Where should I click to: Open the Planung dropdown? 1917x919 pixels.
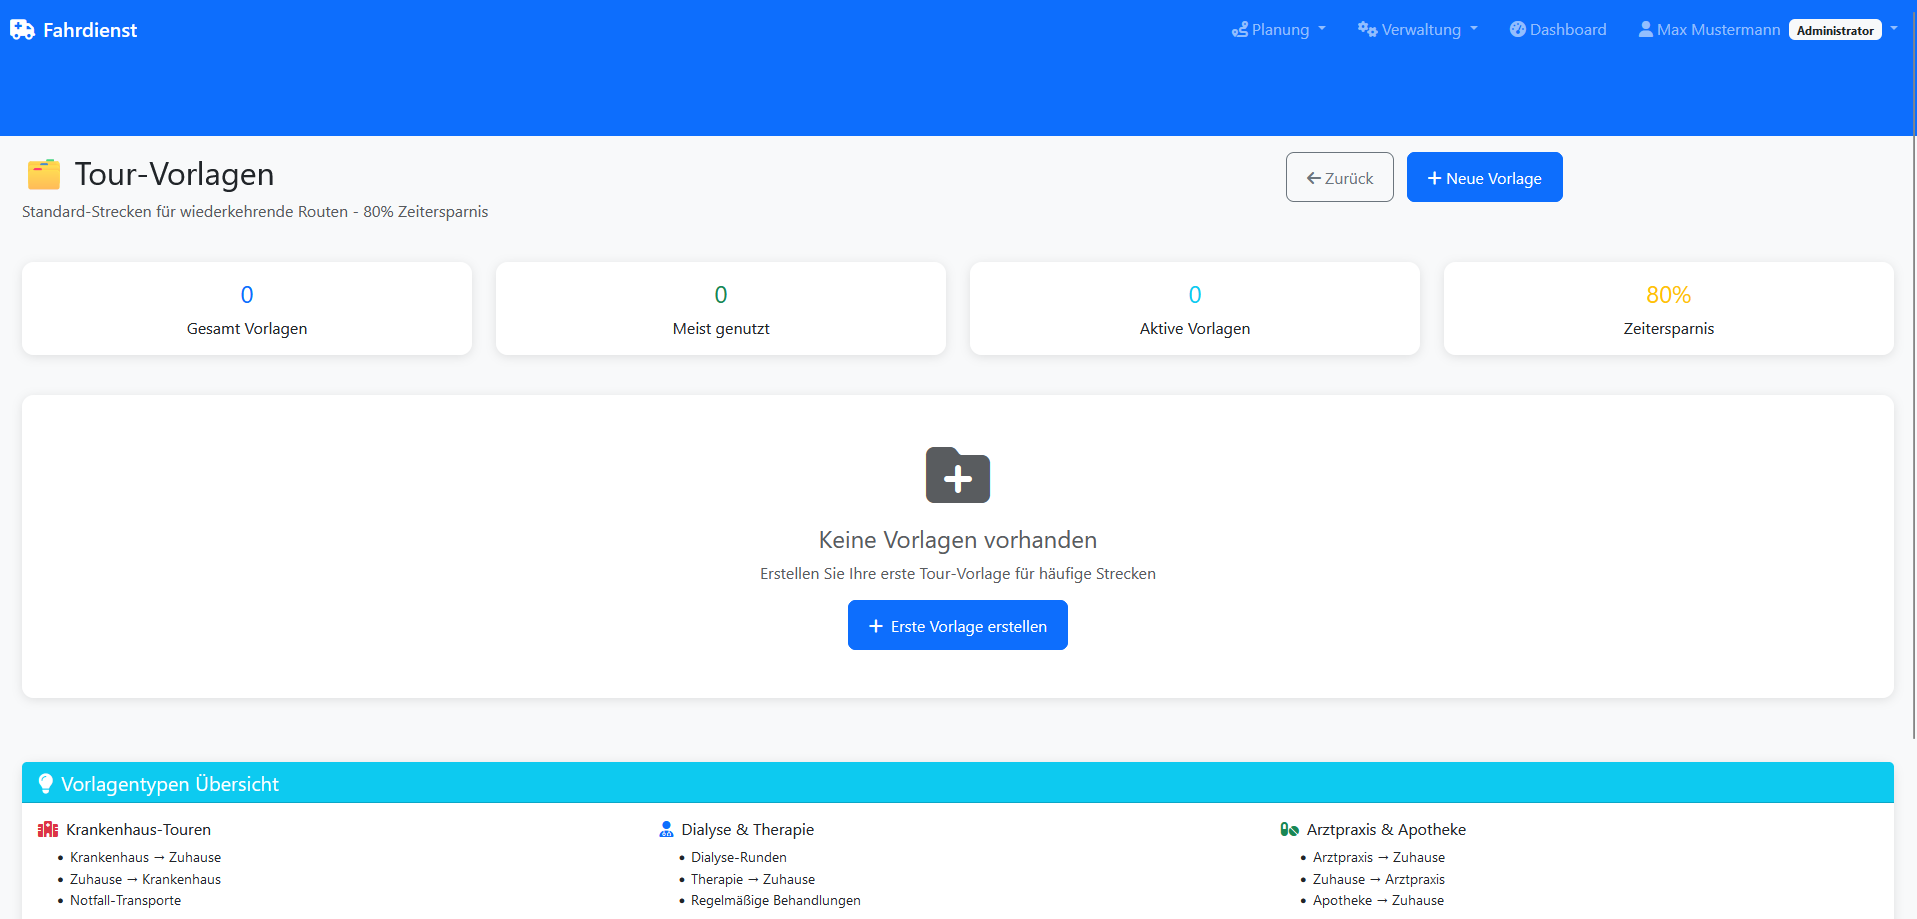point(1278,29)
